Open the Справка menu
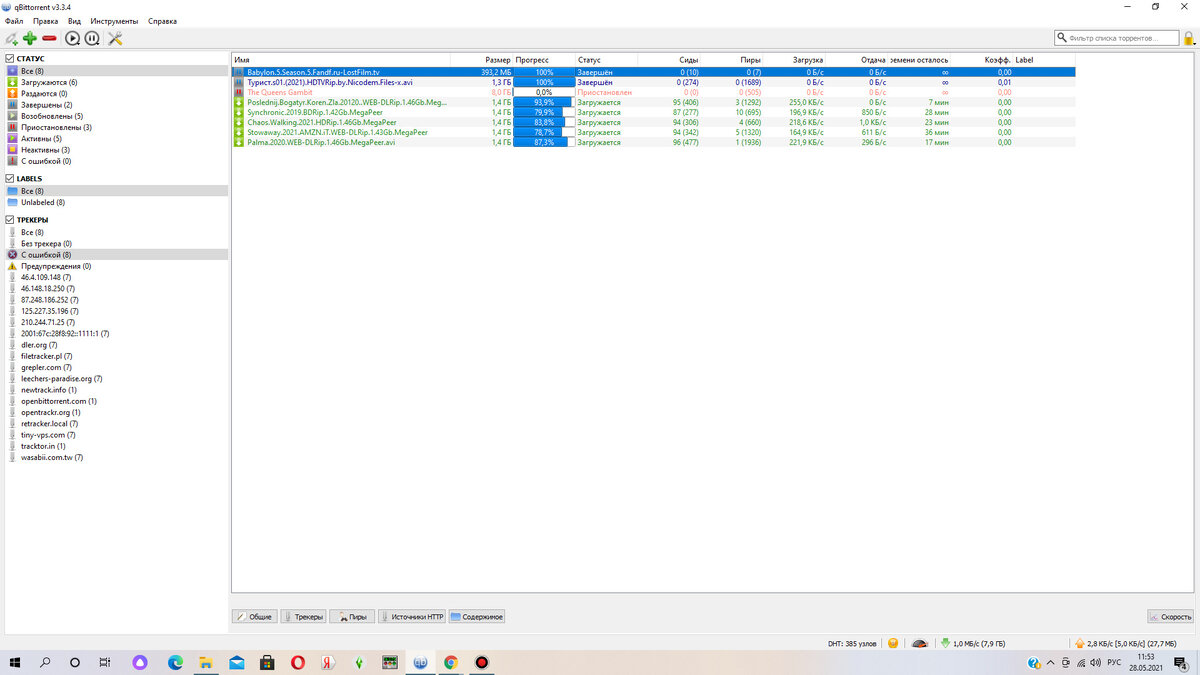Screen dimensions: 1200x675 (x=162, y=21)
